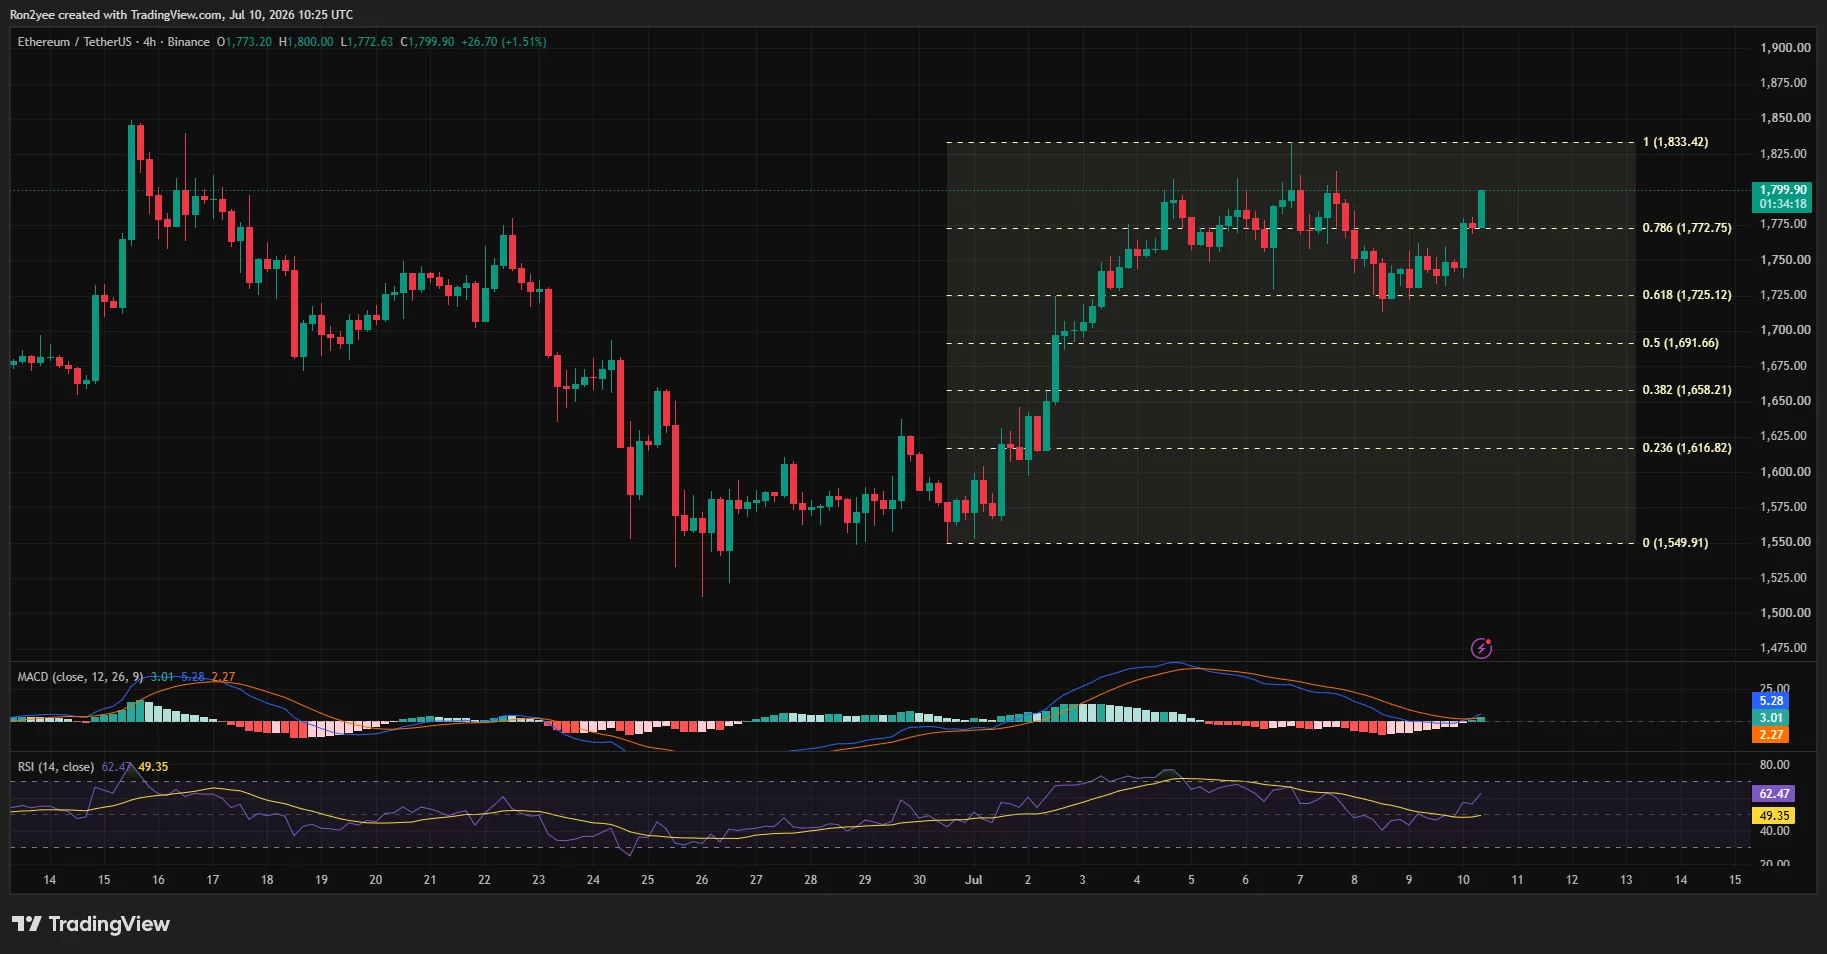Screen dimensions: 1827x954
Task: Click the Ron2yee created with TradingView.com caption
Action: click(180, 15)
